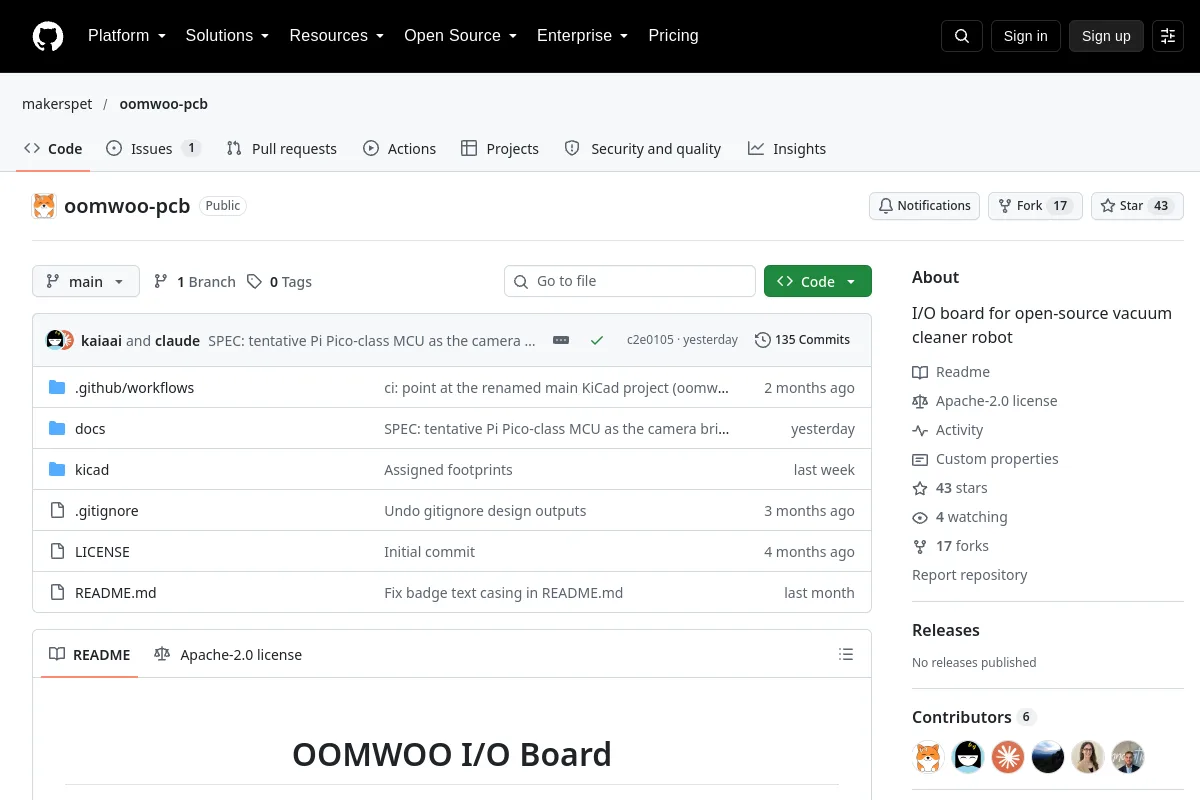Viewport: 1200px width, 800px height.
Task: Click the Sign up button
Action: 1106,36
